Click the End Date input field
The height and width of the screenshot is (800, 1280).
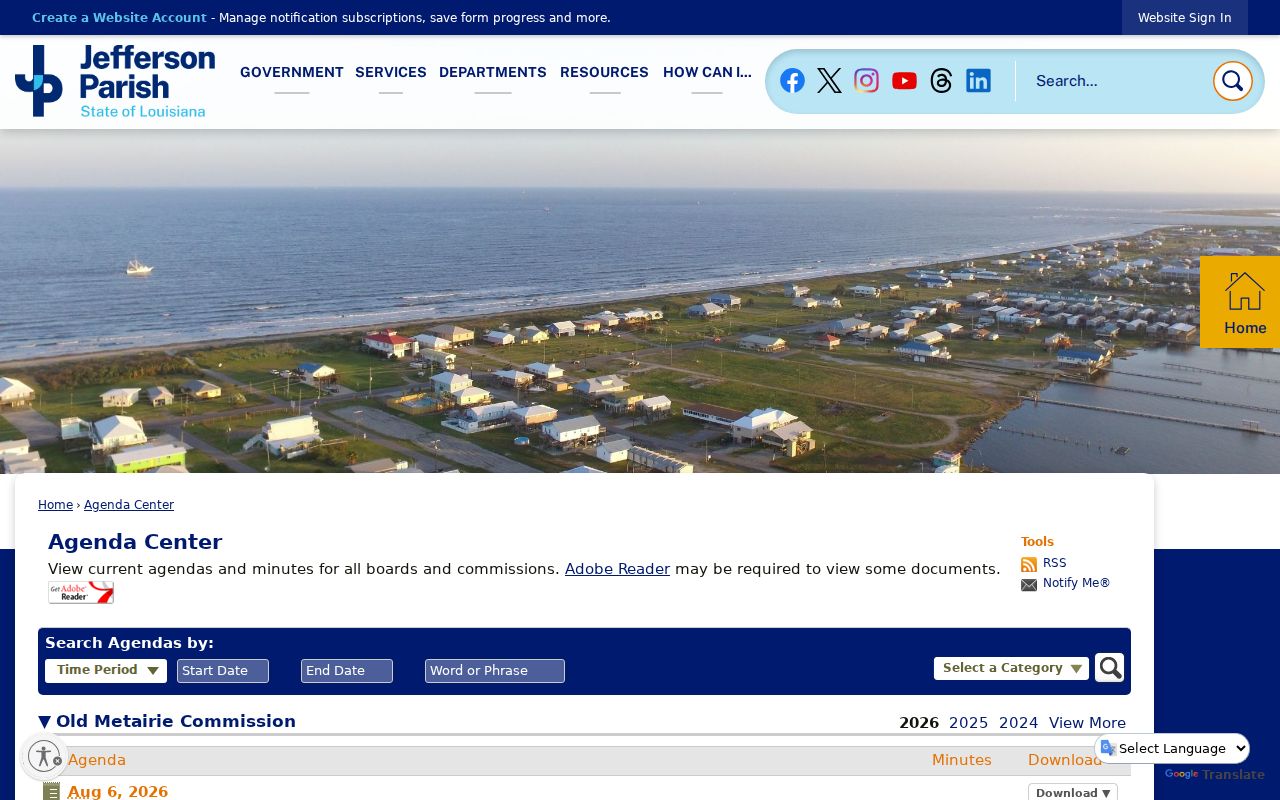347,671
